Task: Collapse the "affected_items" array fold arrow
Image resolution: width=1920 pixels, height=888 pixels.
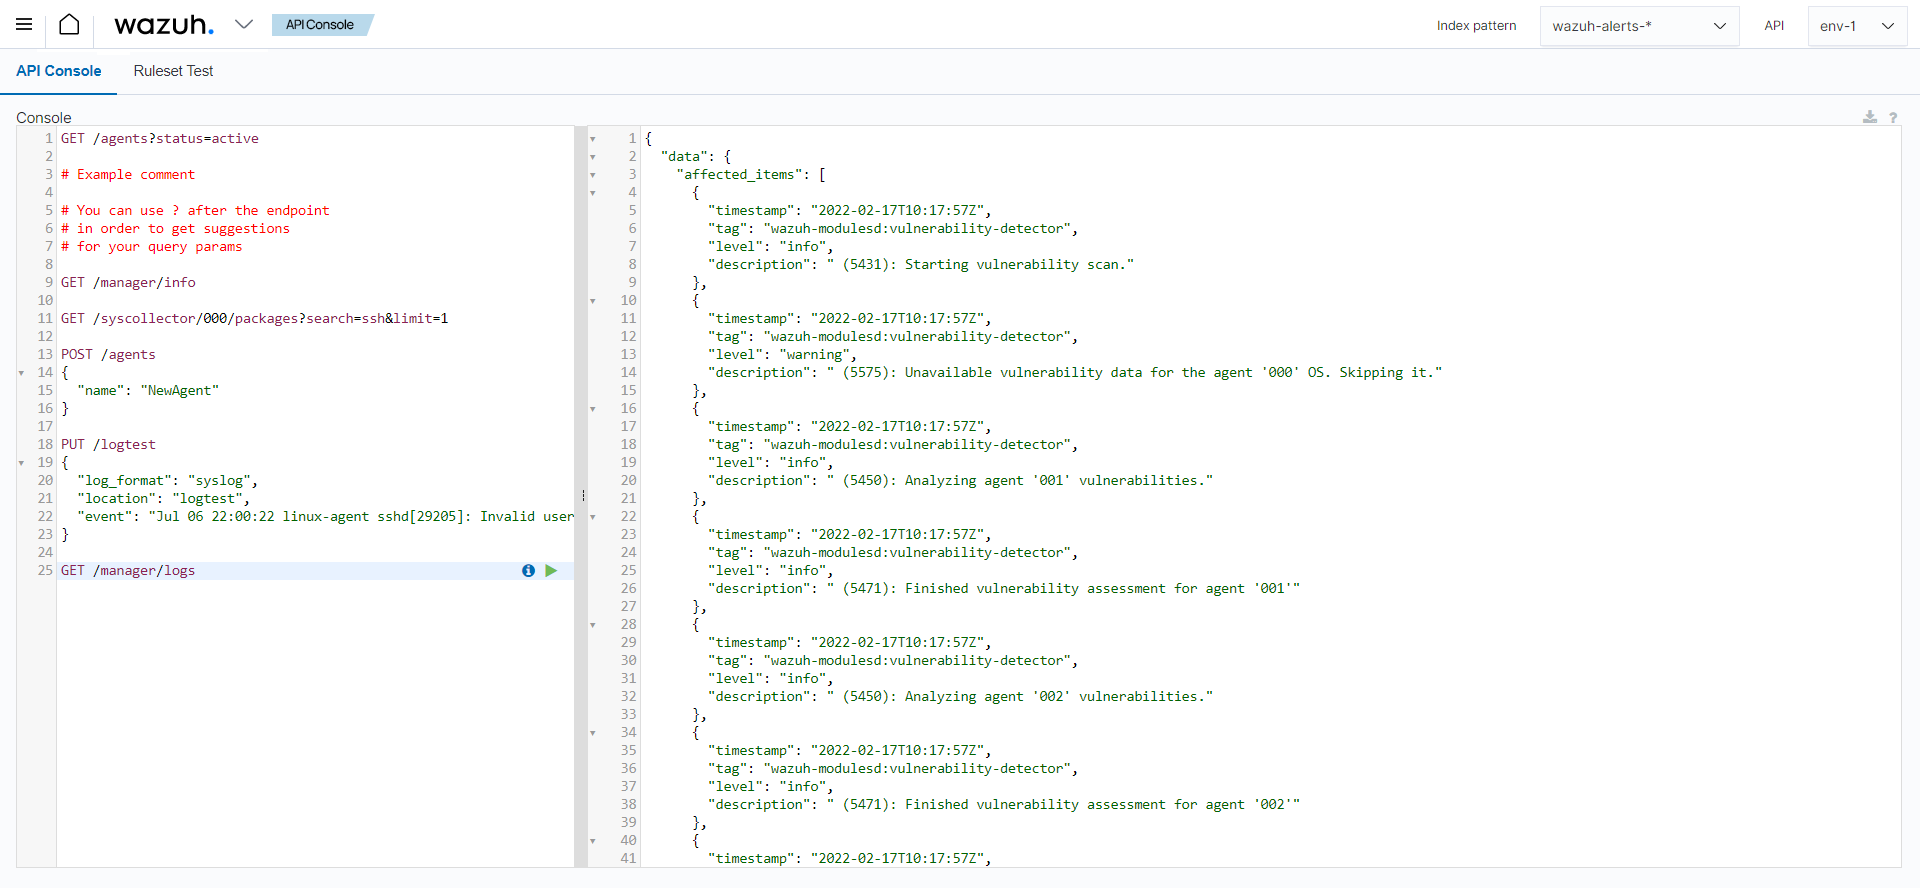Action: click(593, 175)
